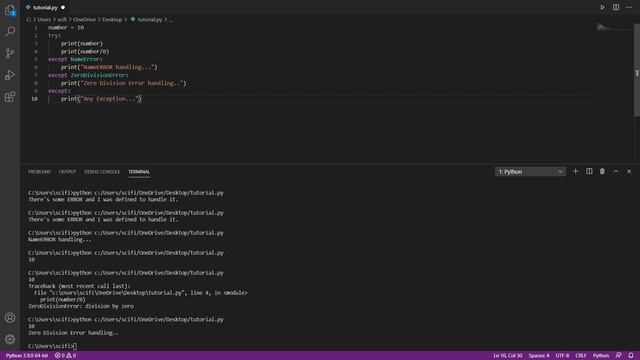Click terminal prompt input at bottom
The height and width of the screenshot is (360, 640).
[x=76, y=346]
